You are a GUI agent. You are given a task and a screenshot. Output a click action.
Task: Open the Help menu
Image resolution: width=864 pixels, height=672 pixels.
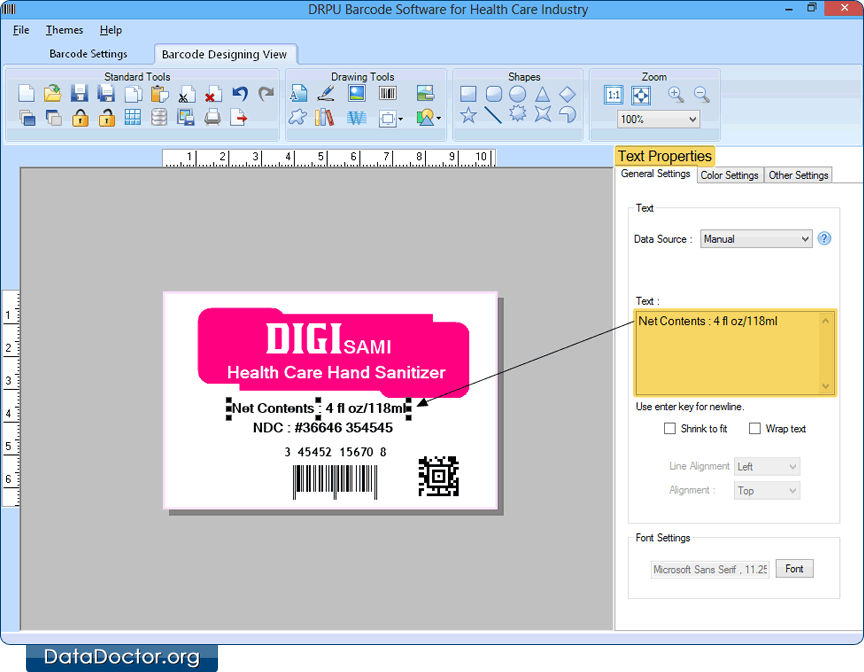coord(111,30)
